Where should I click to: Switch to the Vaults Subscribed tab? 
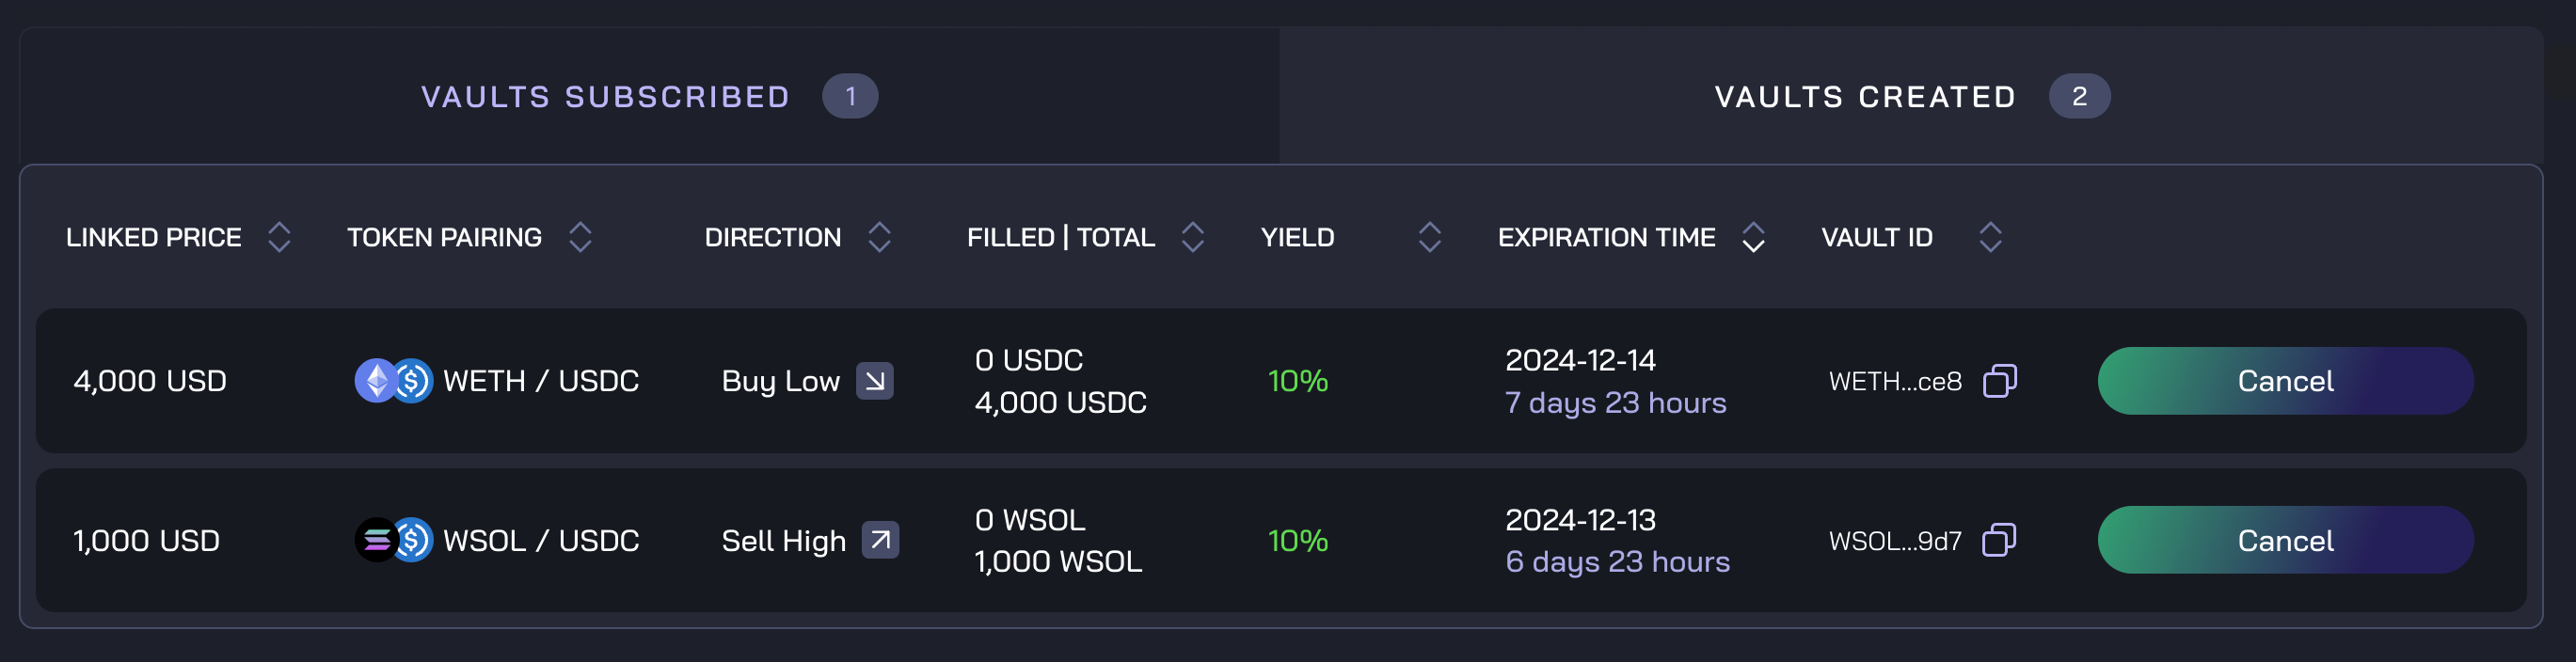pos(606,97)
